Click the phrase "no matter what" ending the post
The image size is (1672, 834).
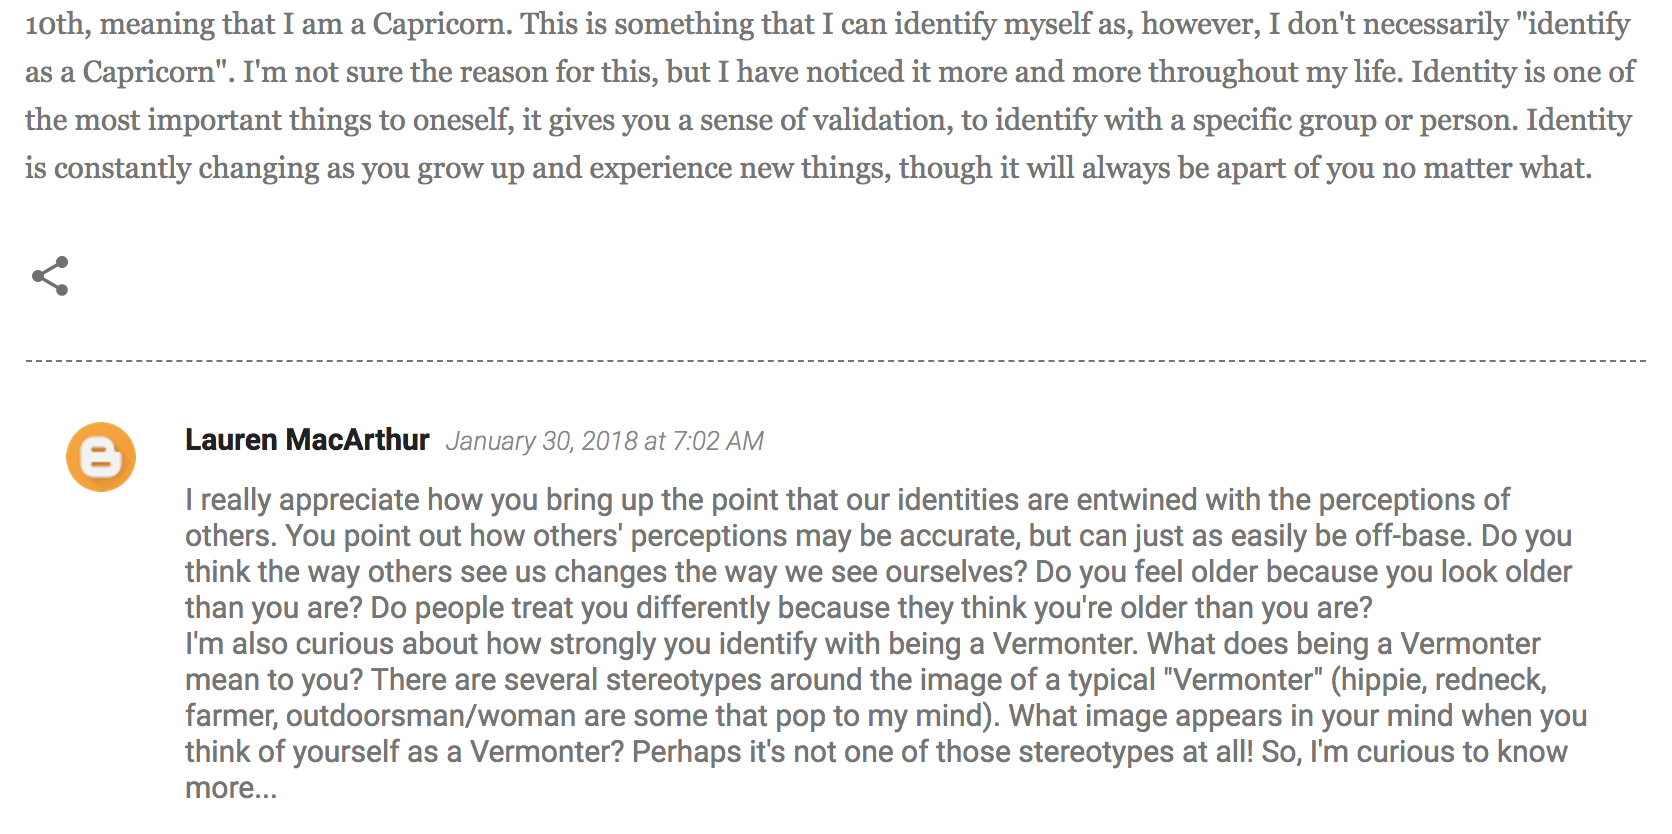[1486, 168]
